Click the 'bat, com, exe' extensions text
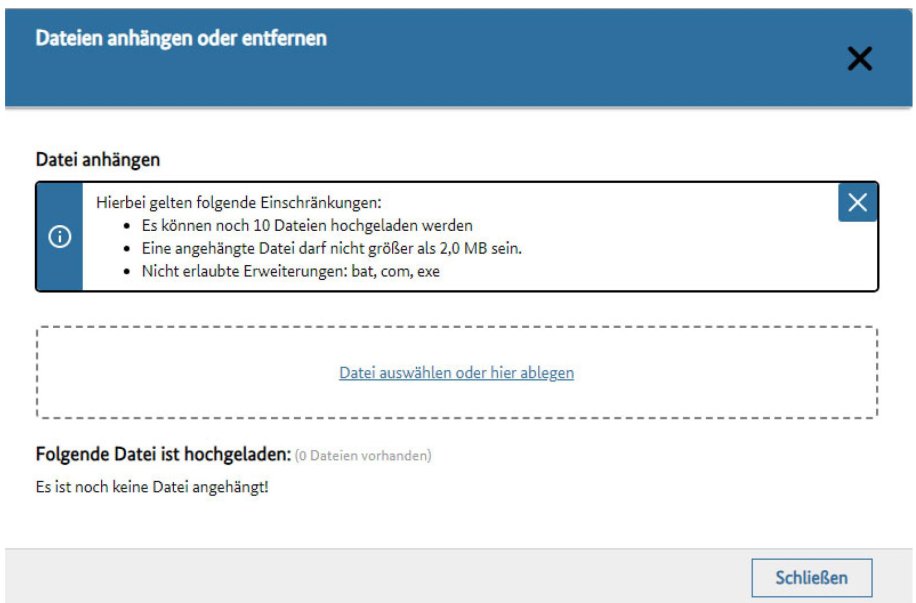 [395, 271]
